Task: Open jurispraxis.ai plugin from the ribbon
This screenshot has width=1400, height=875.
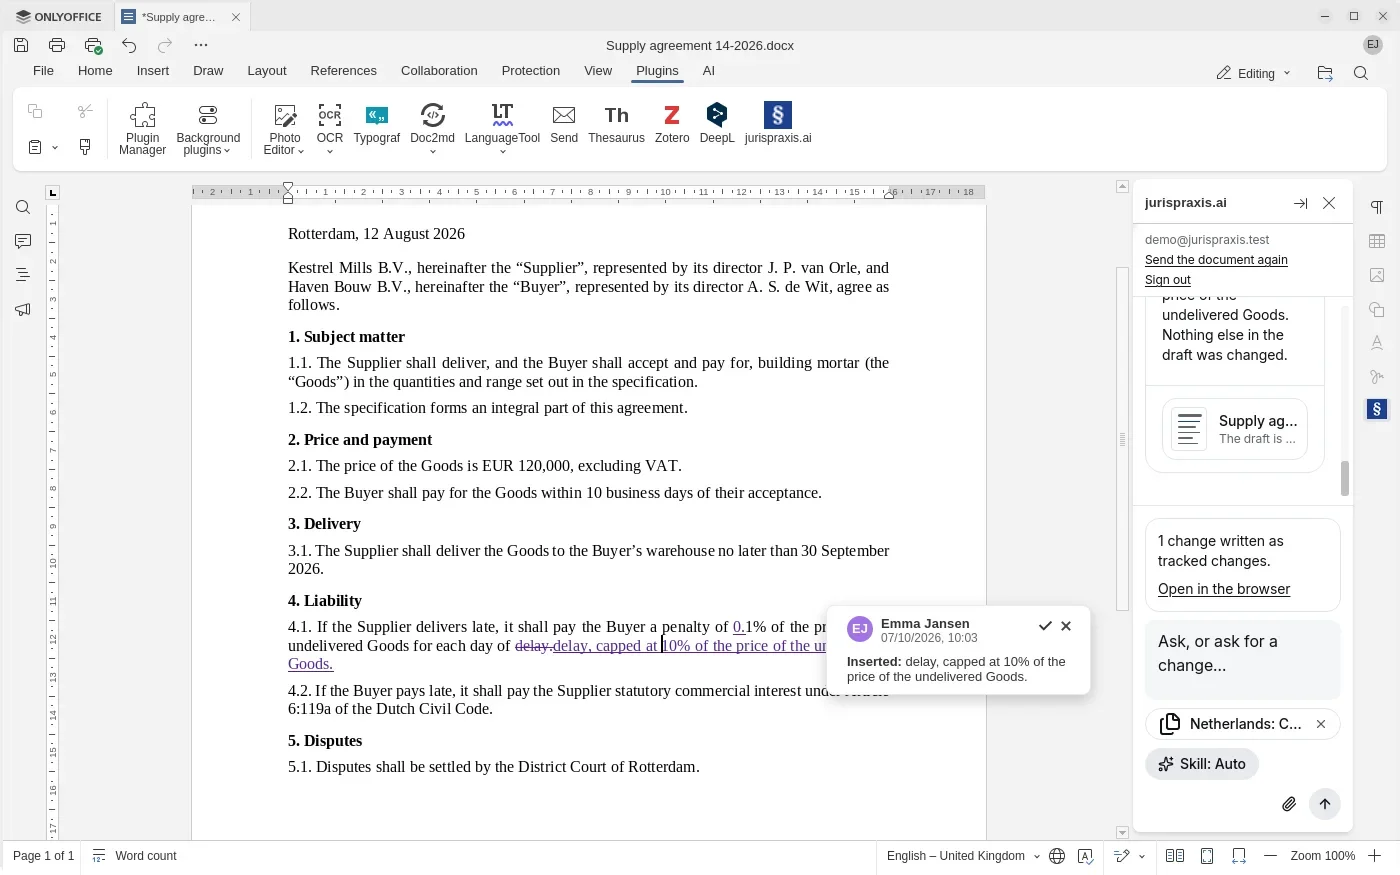Action: point(778,124)
